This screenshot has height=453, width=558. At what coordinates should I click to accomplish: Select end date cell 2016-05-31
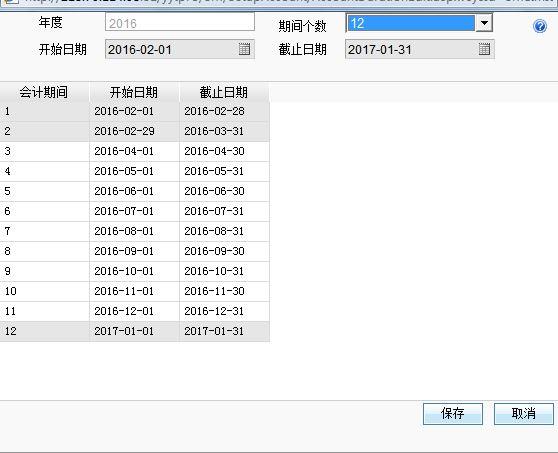(x=224, y=171)
